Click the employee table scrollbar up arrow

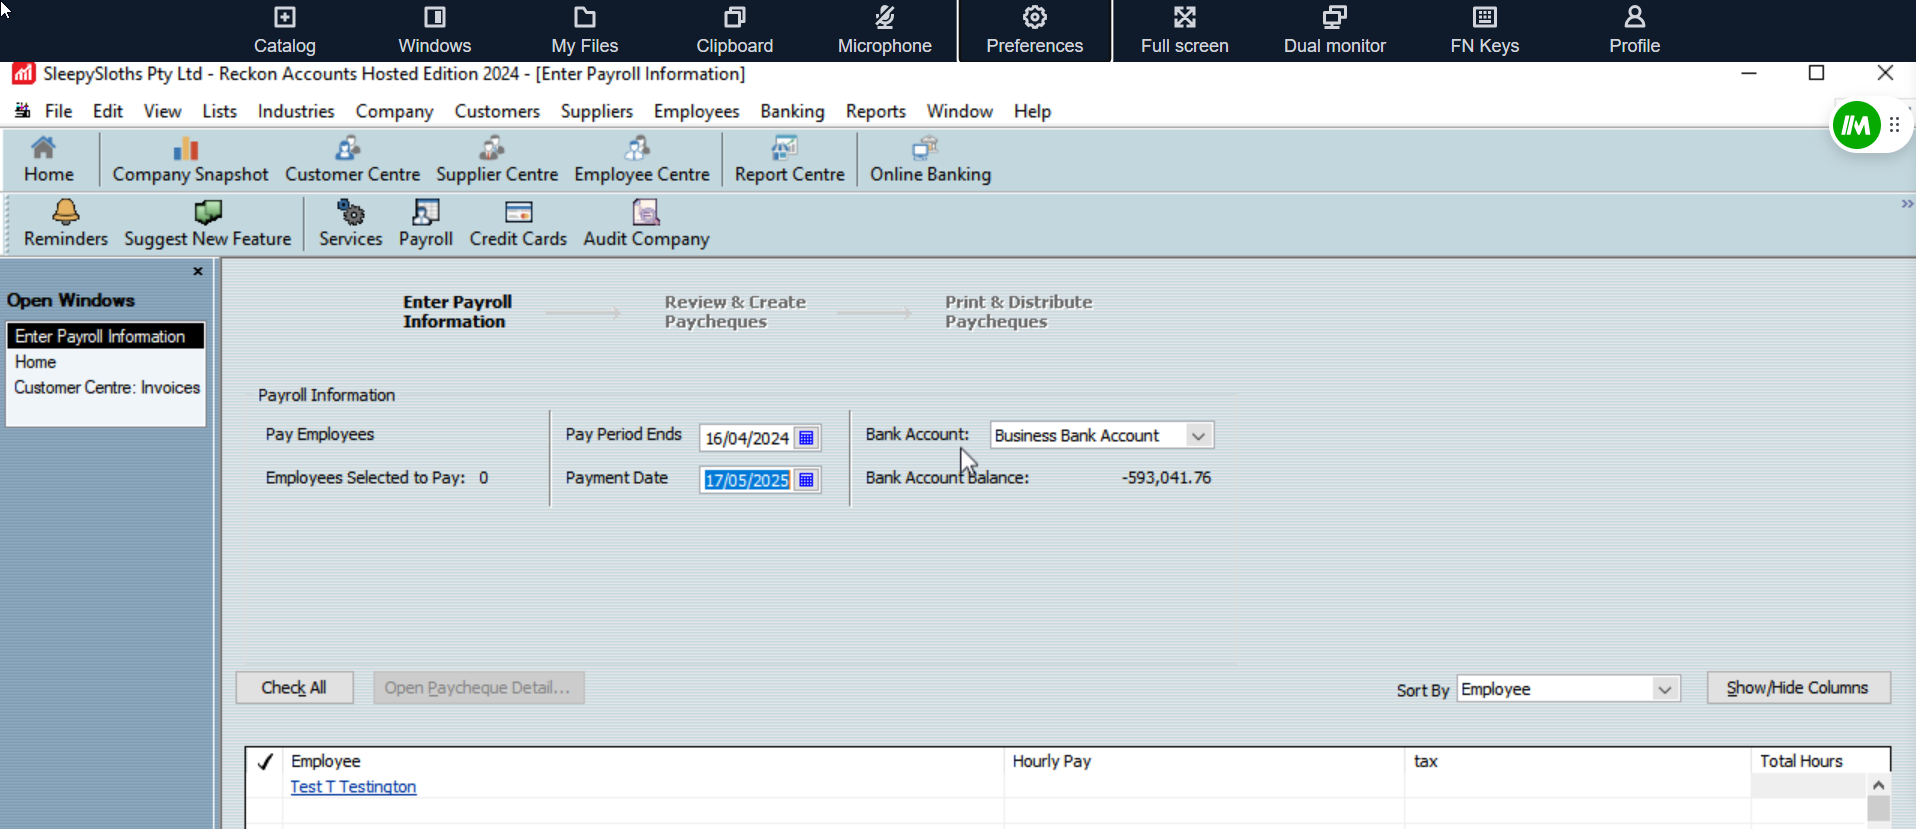pos(1878,785)
